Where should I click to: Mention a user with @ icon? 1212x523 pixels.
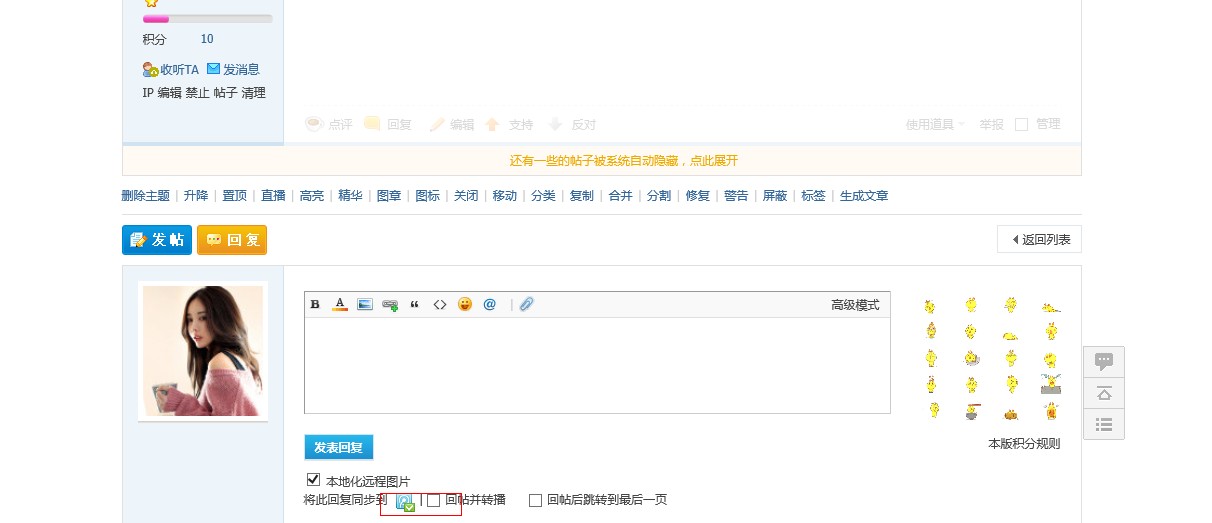point(490,304)
